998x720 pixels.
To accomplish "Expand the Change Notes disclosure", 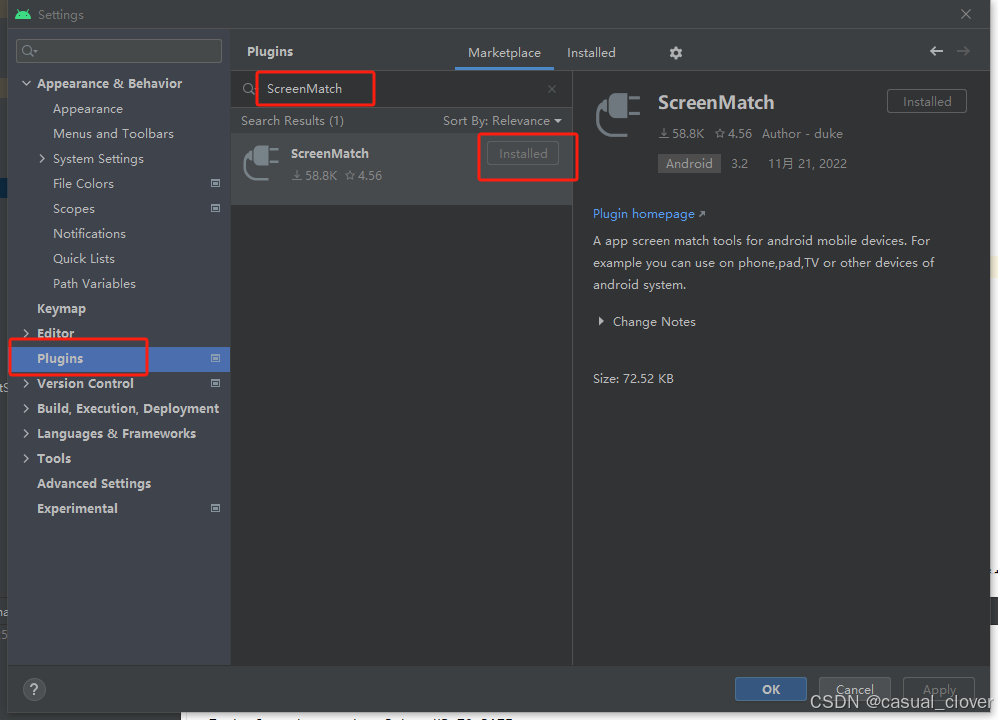I will [600, 321].
